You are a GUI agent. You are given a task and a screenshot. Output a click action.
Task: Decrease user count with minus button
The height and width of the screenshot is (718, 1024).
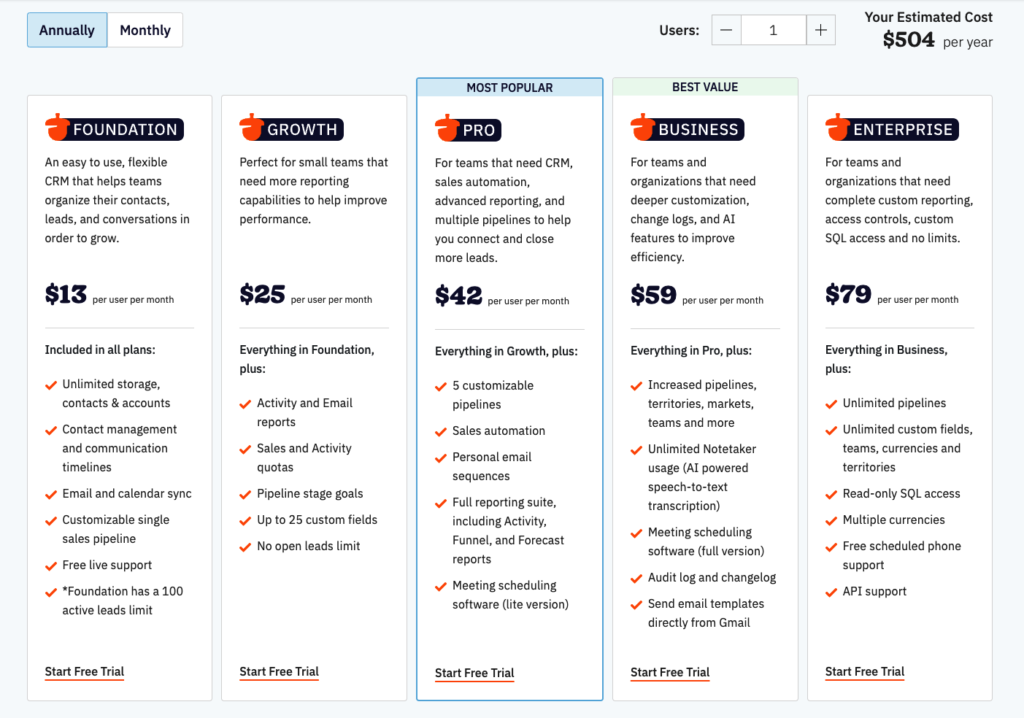click(x=726, y=30)
